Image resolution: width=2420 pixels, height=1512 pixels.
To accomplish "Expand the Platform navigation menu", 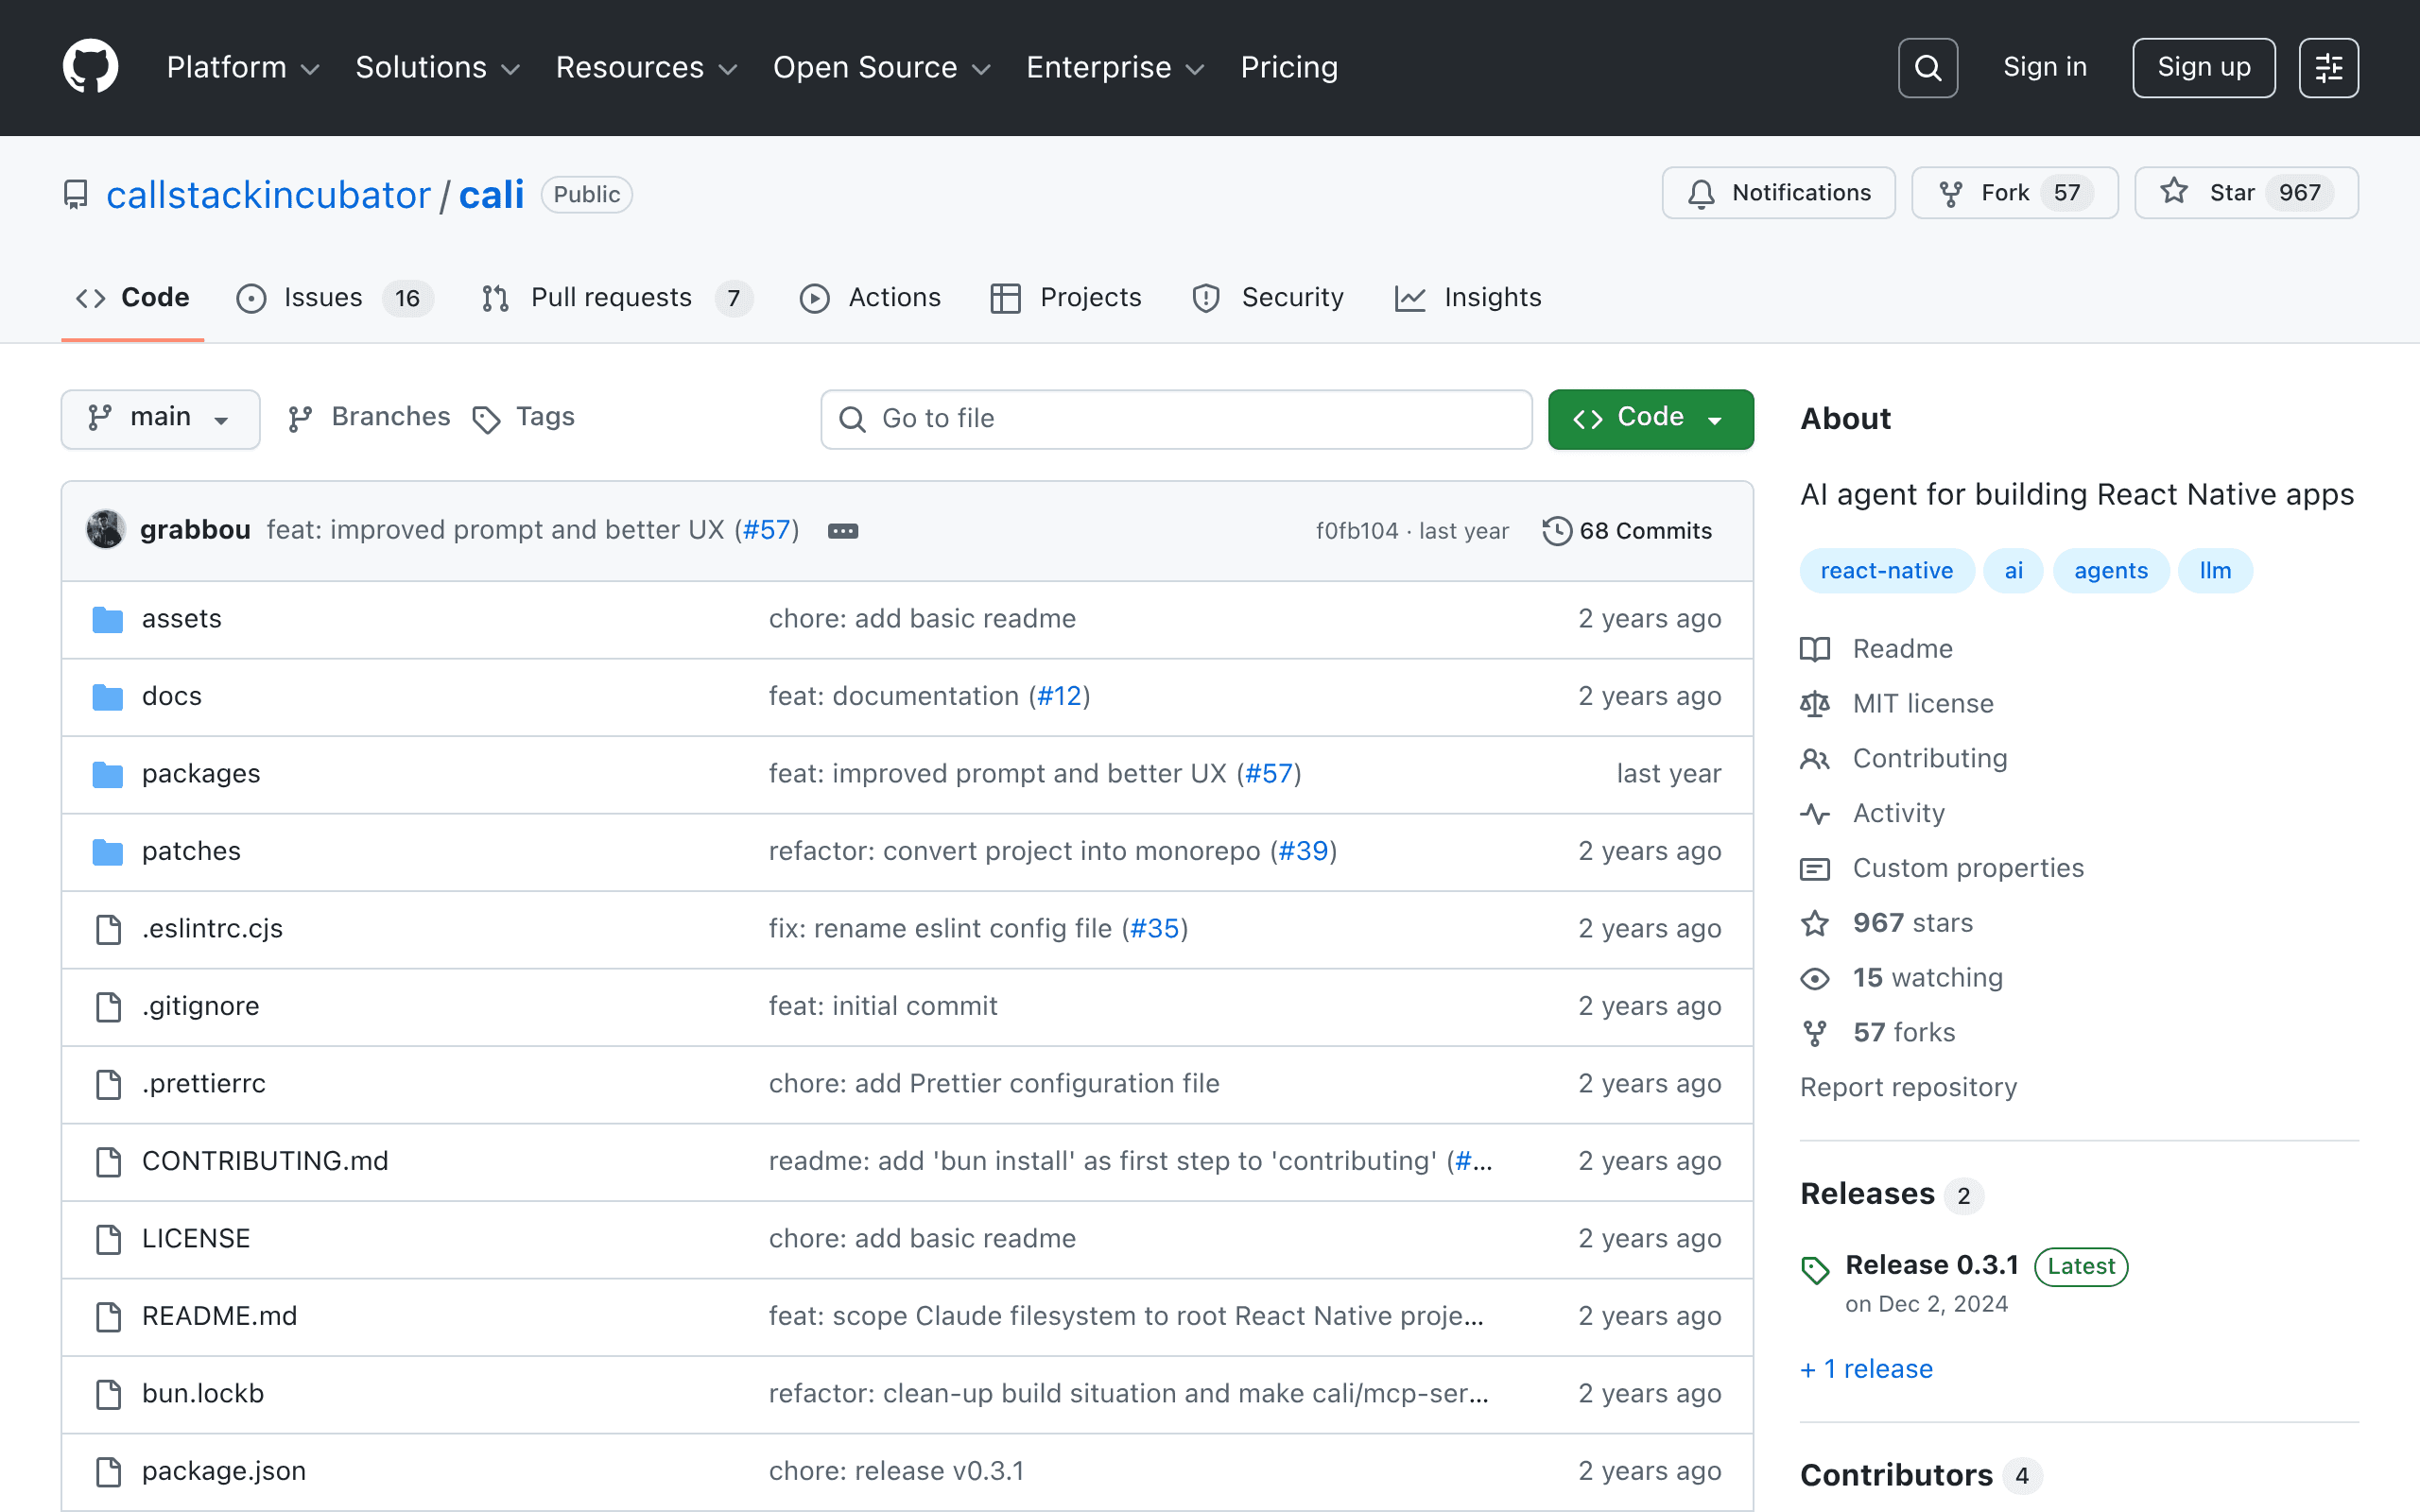I will [243, 67].
